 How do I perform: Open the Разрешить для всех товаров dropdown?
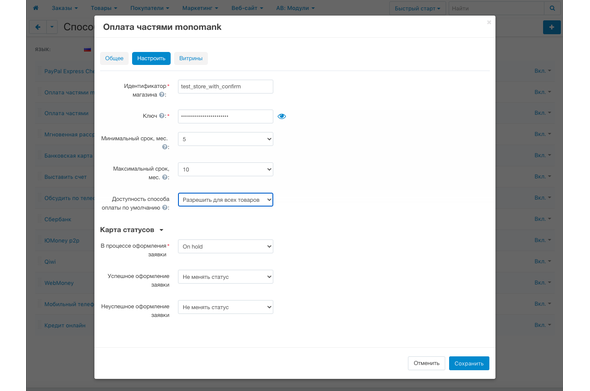tap(225, 200)
